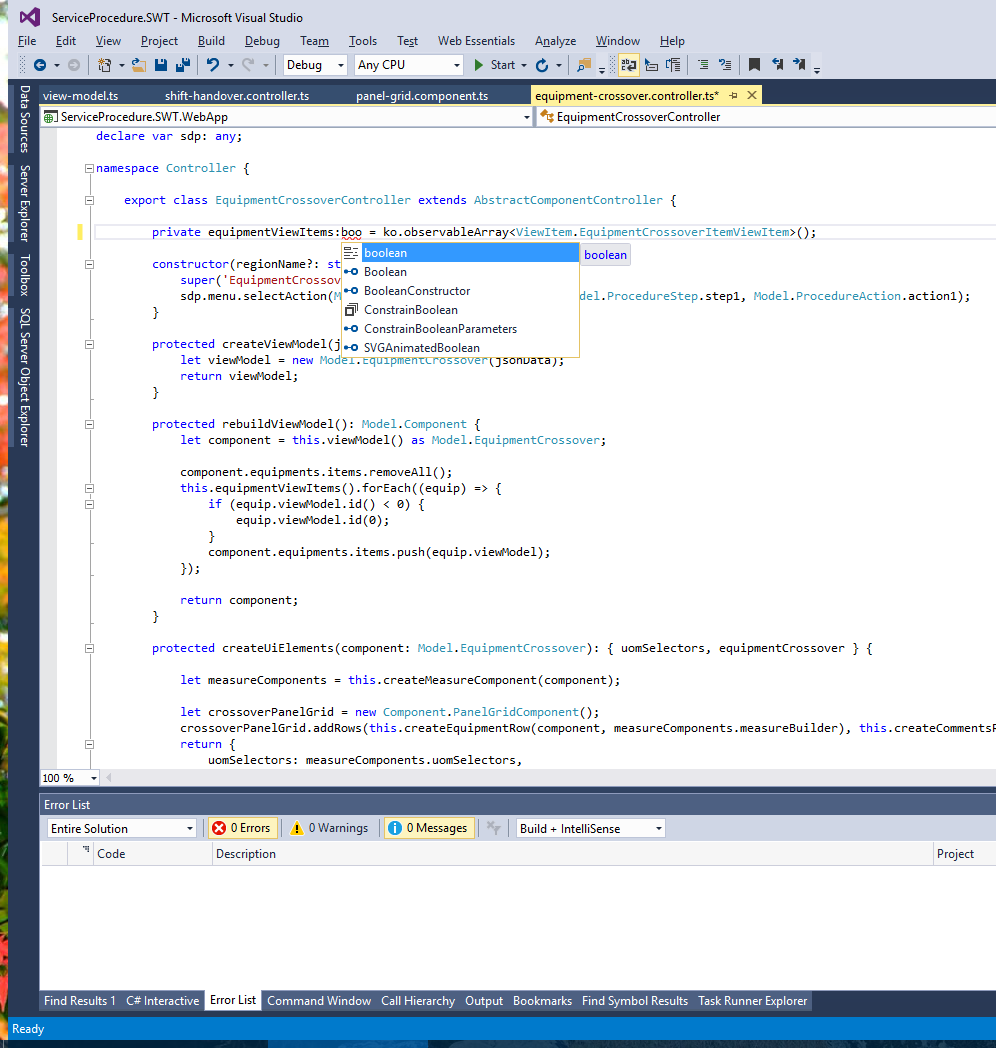
Task: Select 'Boolean' interface in IntelliSense list
Action: [x=460, y=272]
